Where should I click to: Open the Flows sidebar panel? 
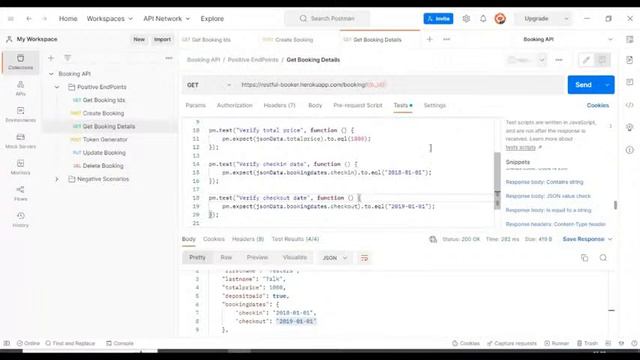20,193
